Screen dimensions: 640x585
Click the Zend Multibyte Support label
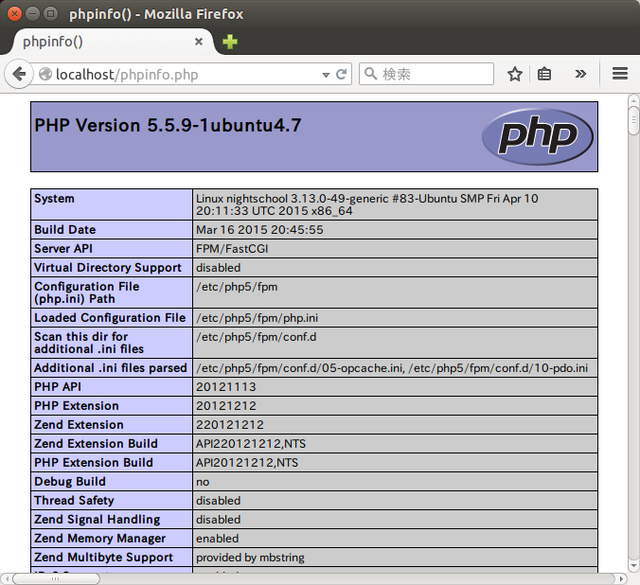[x=104, y=557]
